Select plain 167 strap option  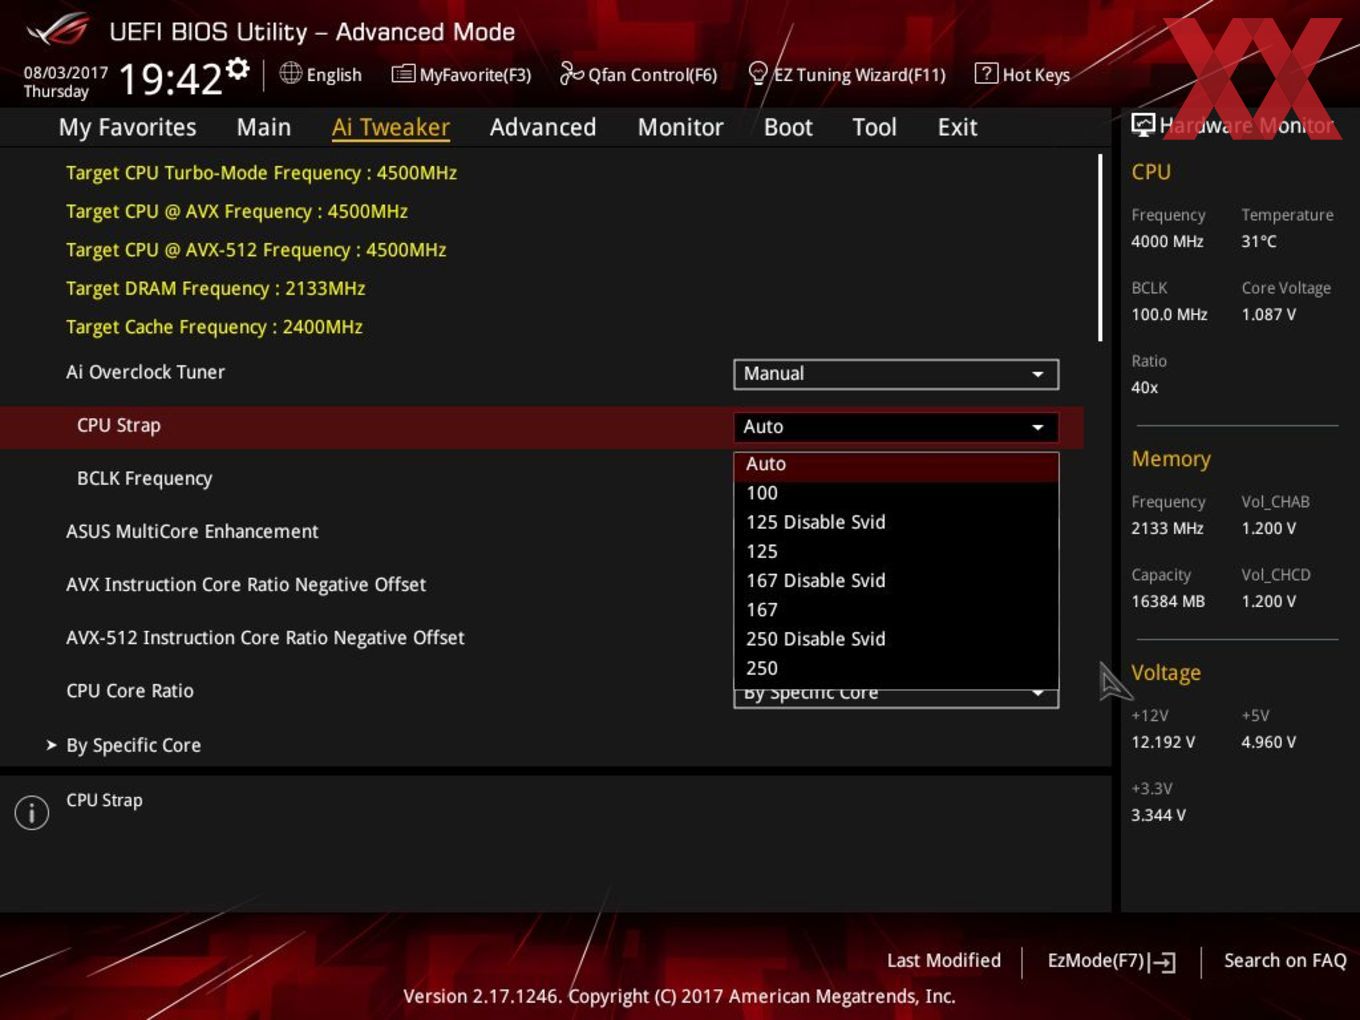(896, 610)
